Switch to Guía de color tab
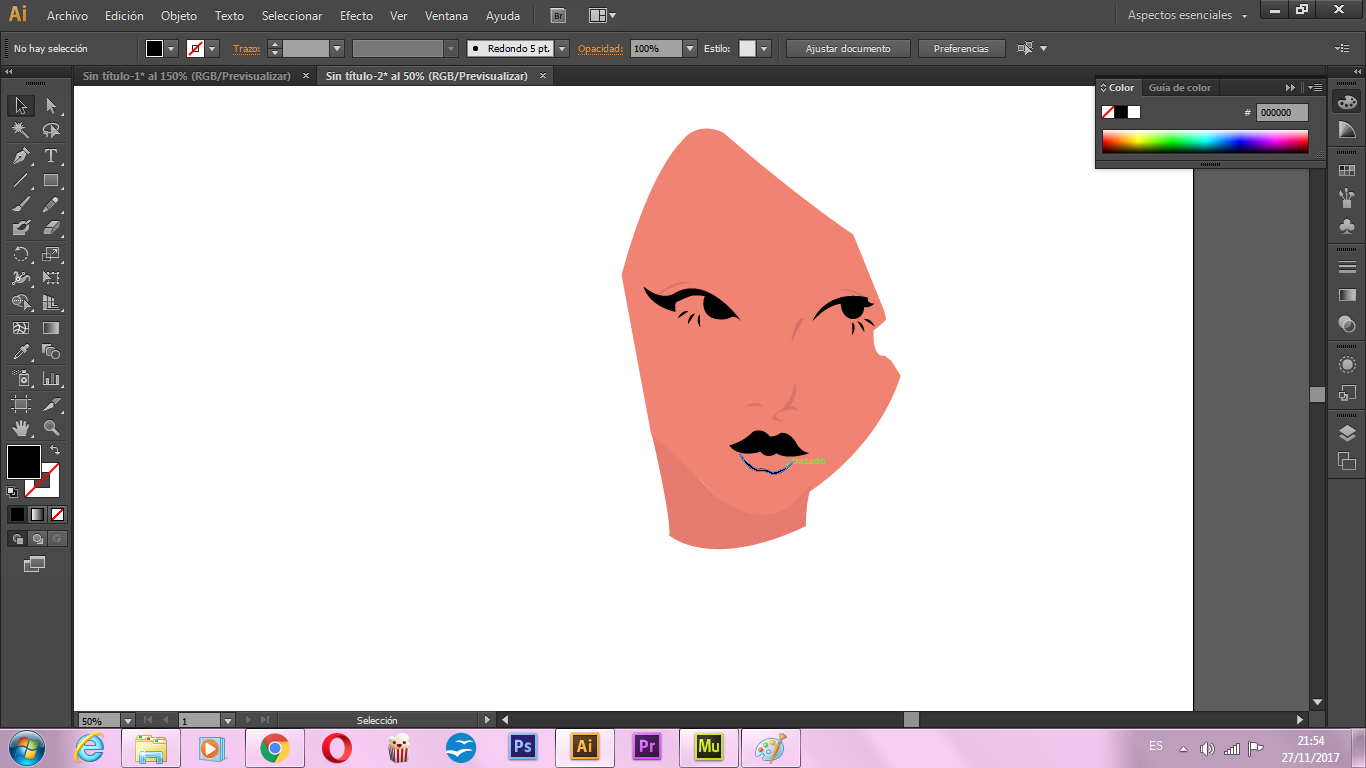 coord(1179,87)
